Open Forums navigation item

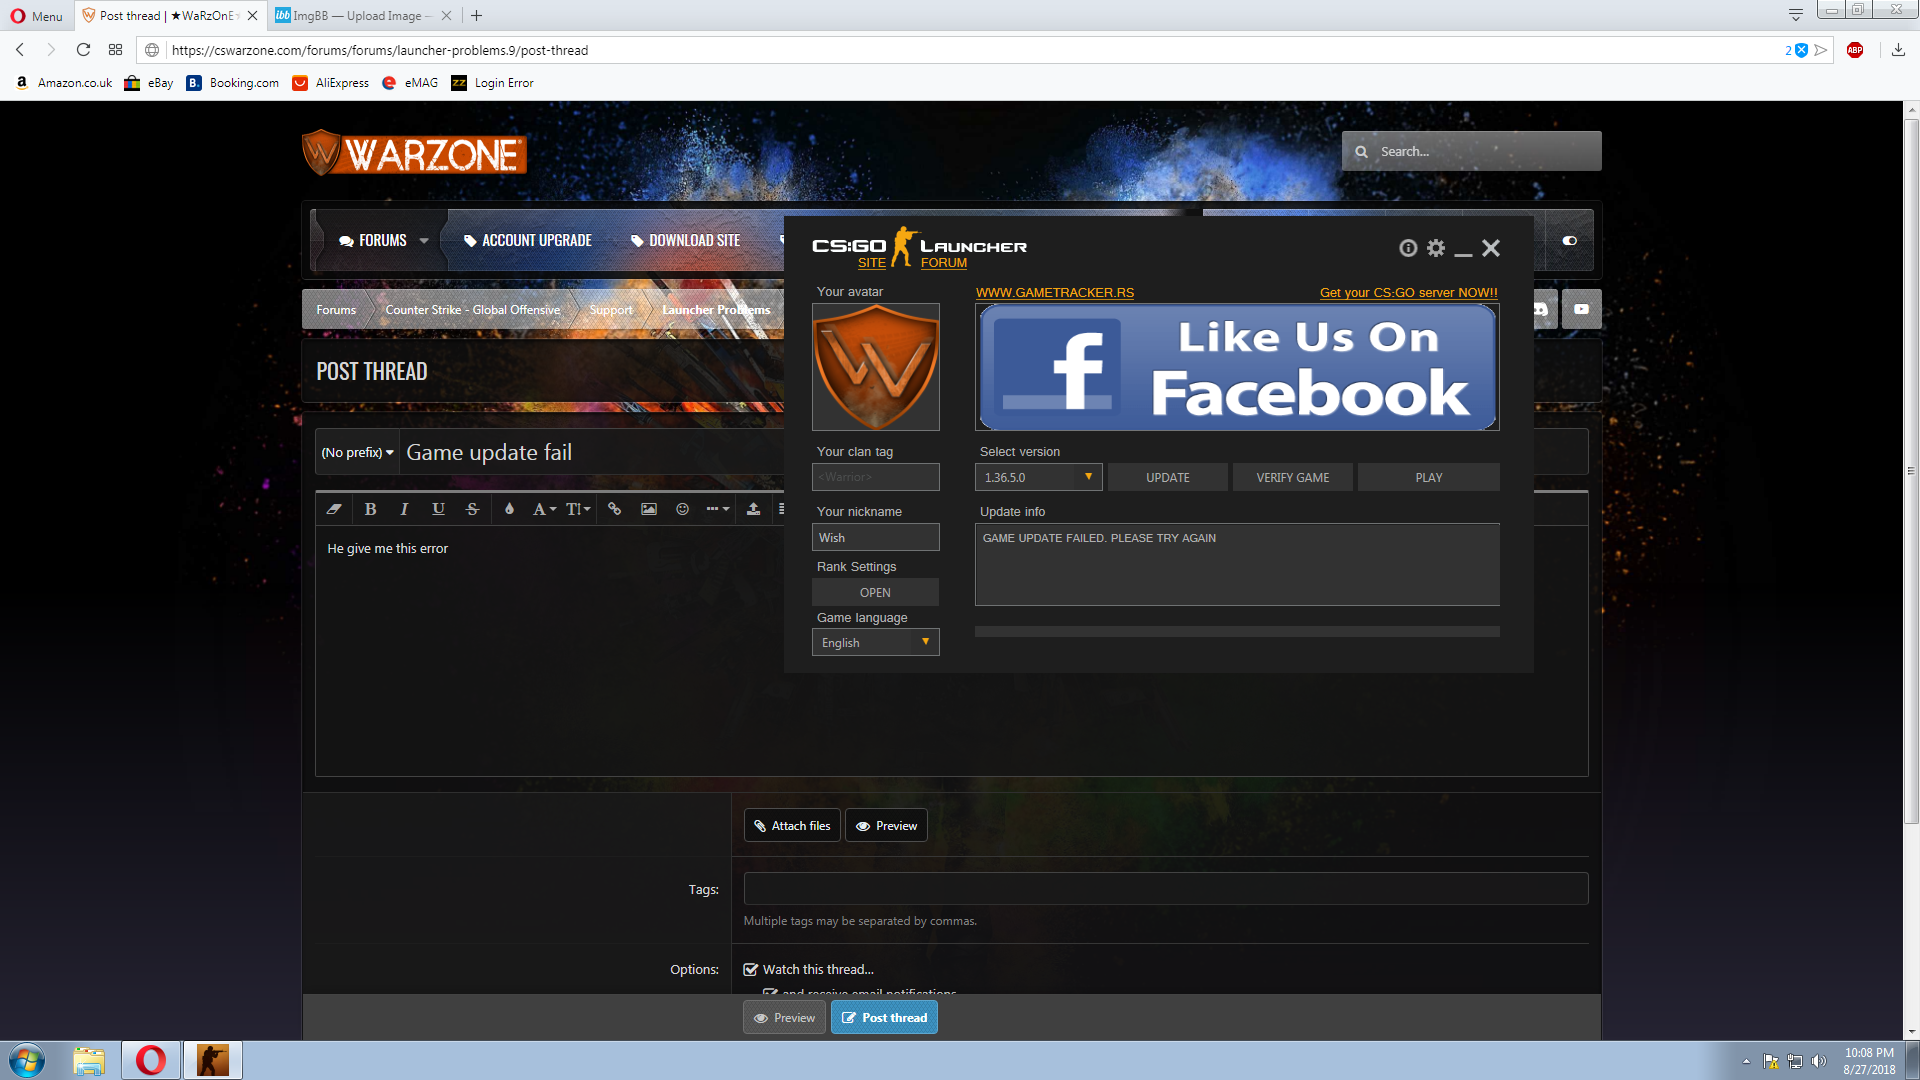point(373,241)
